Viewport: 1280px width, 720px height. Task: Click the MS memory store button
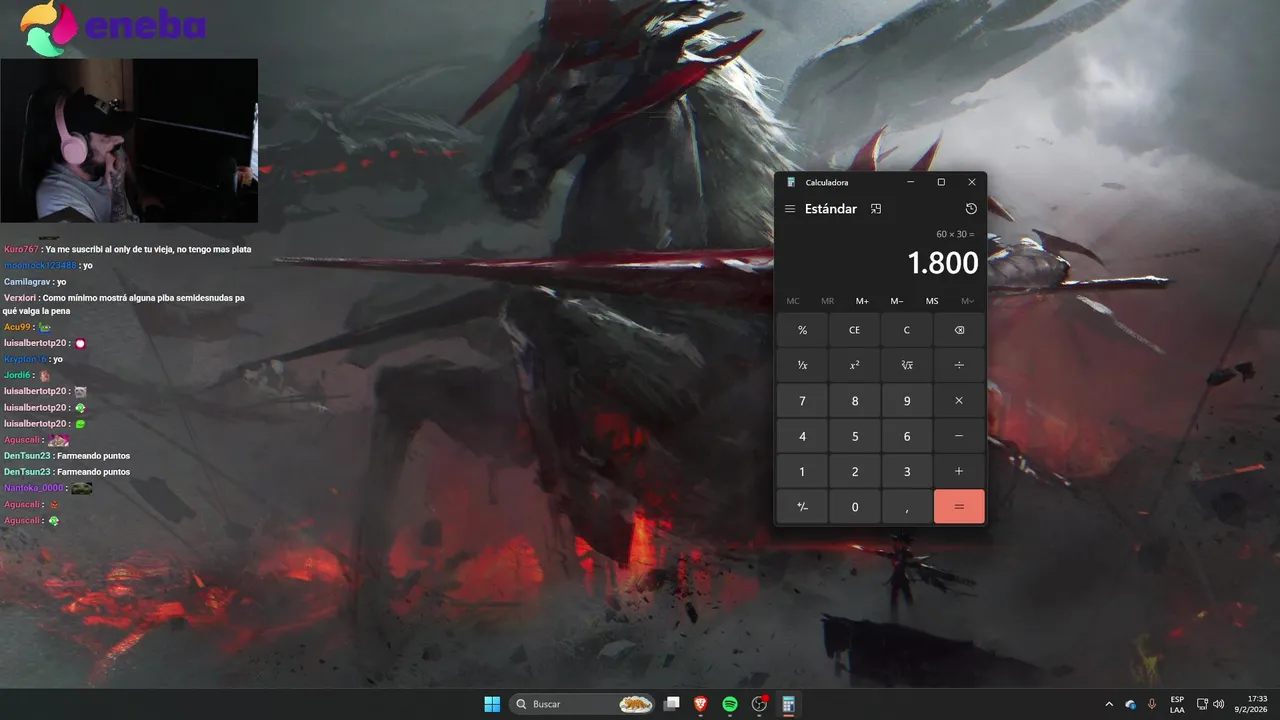point(932,301)
